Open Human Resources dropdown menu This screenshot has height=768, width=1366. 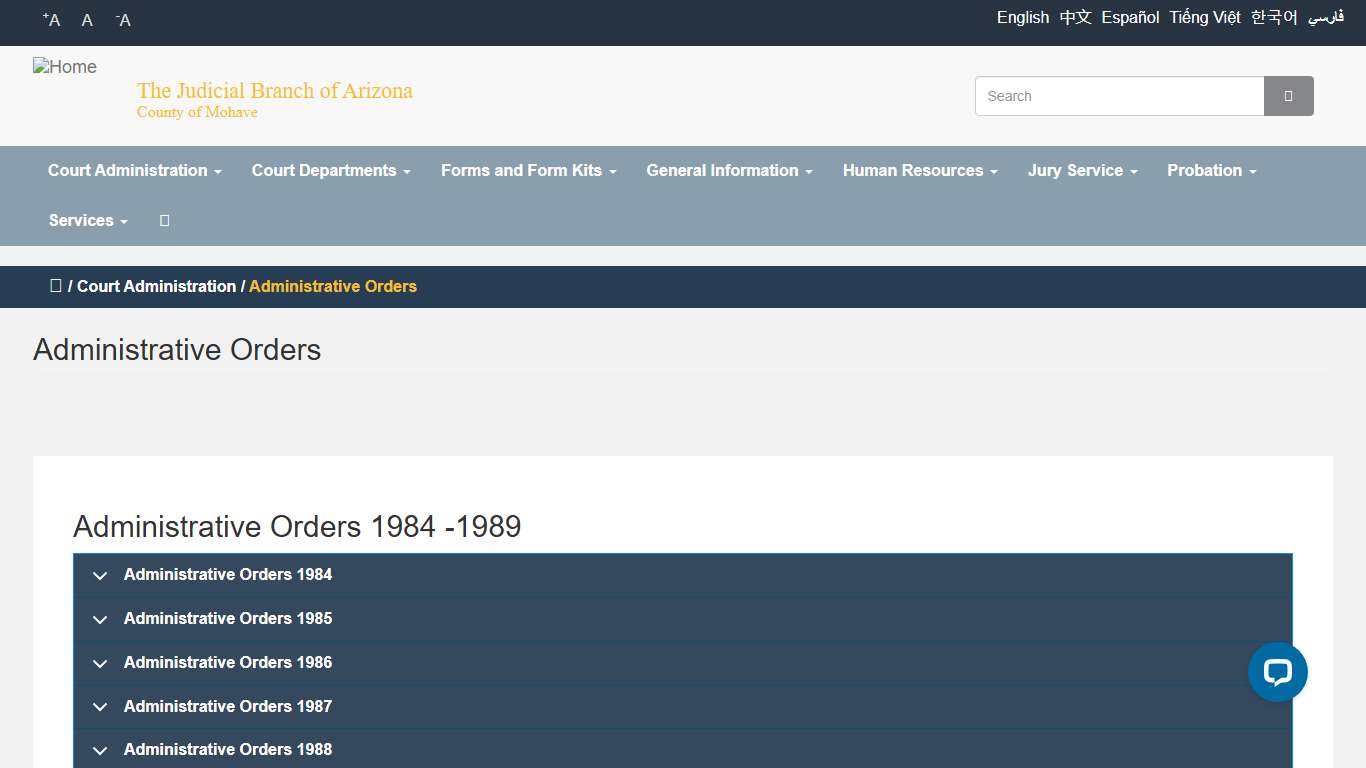(920, 171)
